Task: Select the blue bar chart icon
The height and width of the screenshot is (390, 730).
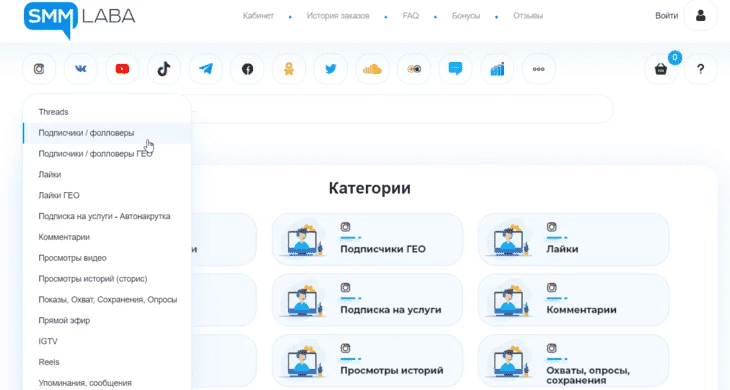Action: pyautogui.click(x=497, y=69)
